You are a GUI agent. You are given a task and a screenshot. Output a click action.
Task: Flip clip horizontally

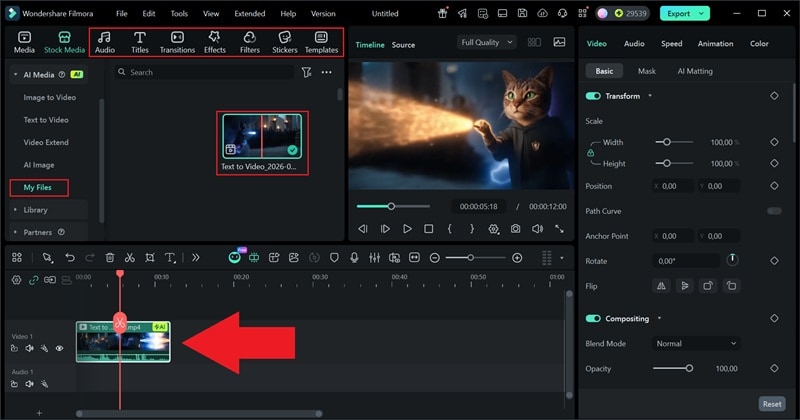click(661, 286)
